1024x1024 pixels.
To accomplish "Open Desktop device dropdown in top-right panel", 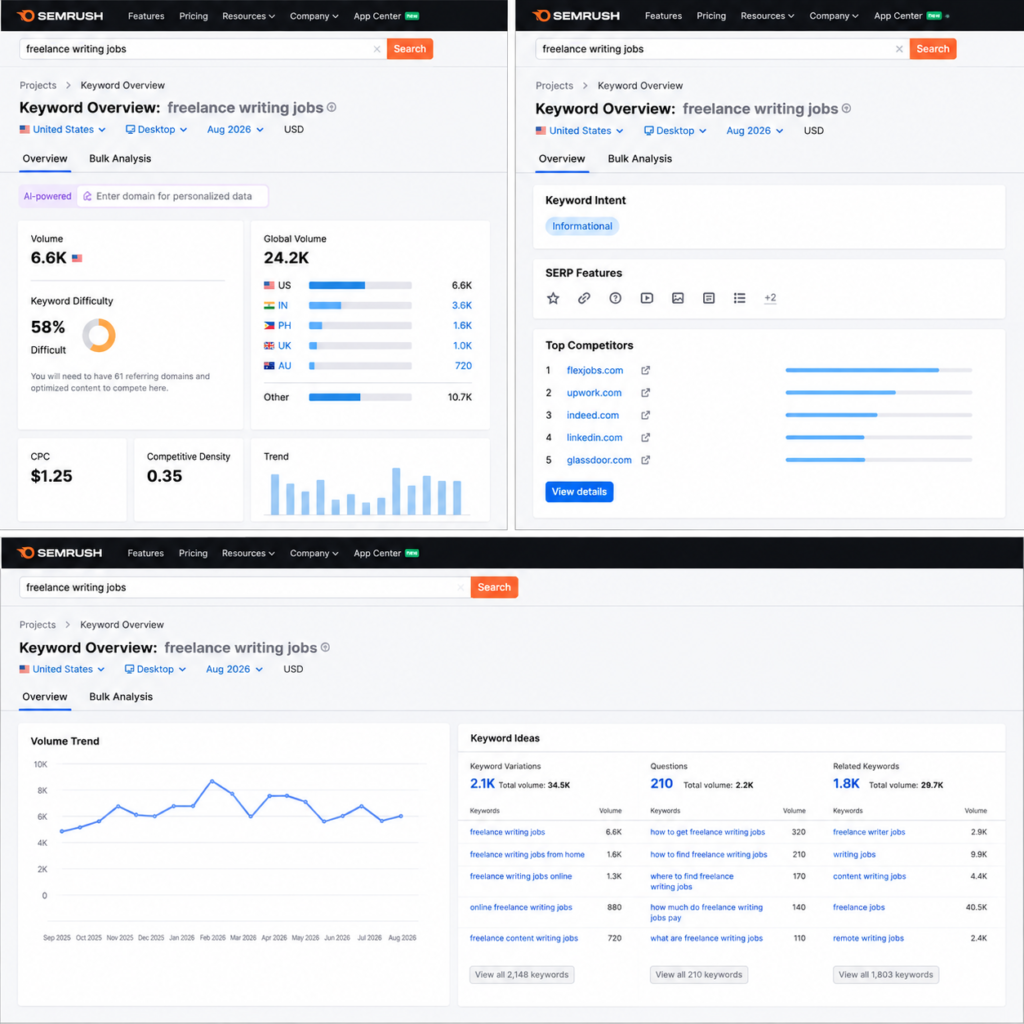I will coord(675,131).
